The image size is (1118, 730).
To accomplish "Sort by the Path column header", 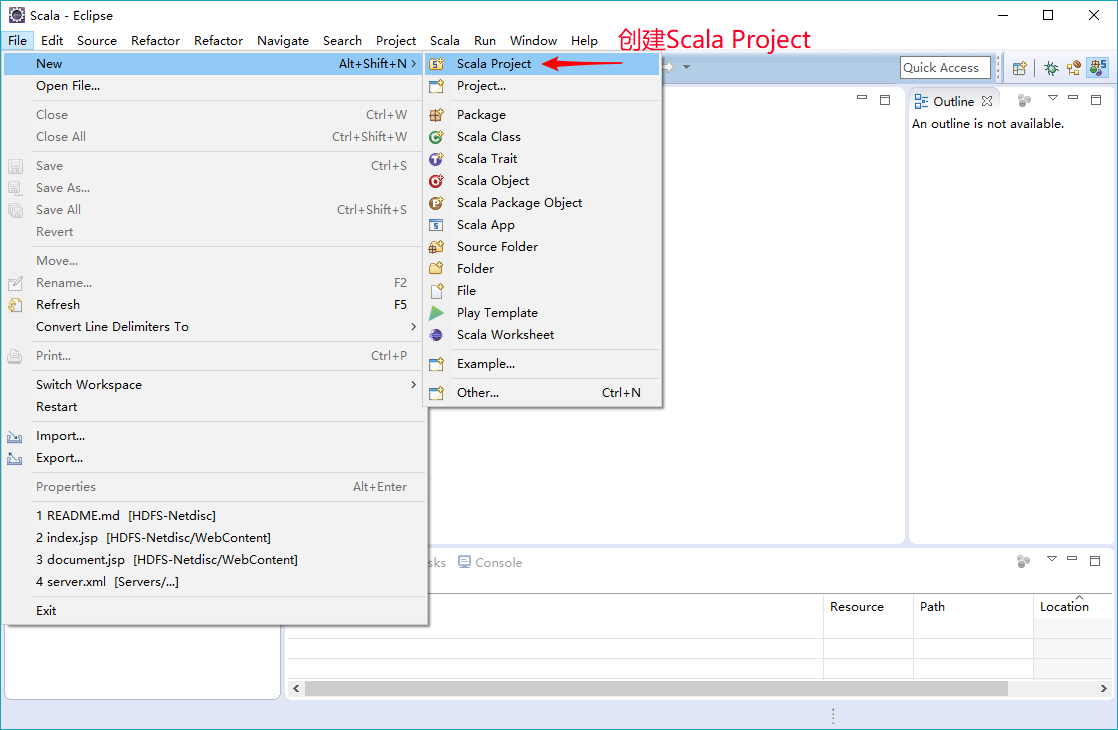I will (x=973, y=607).
